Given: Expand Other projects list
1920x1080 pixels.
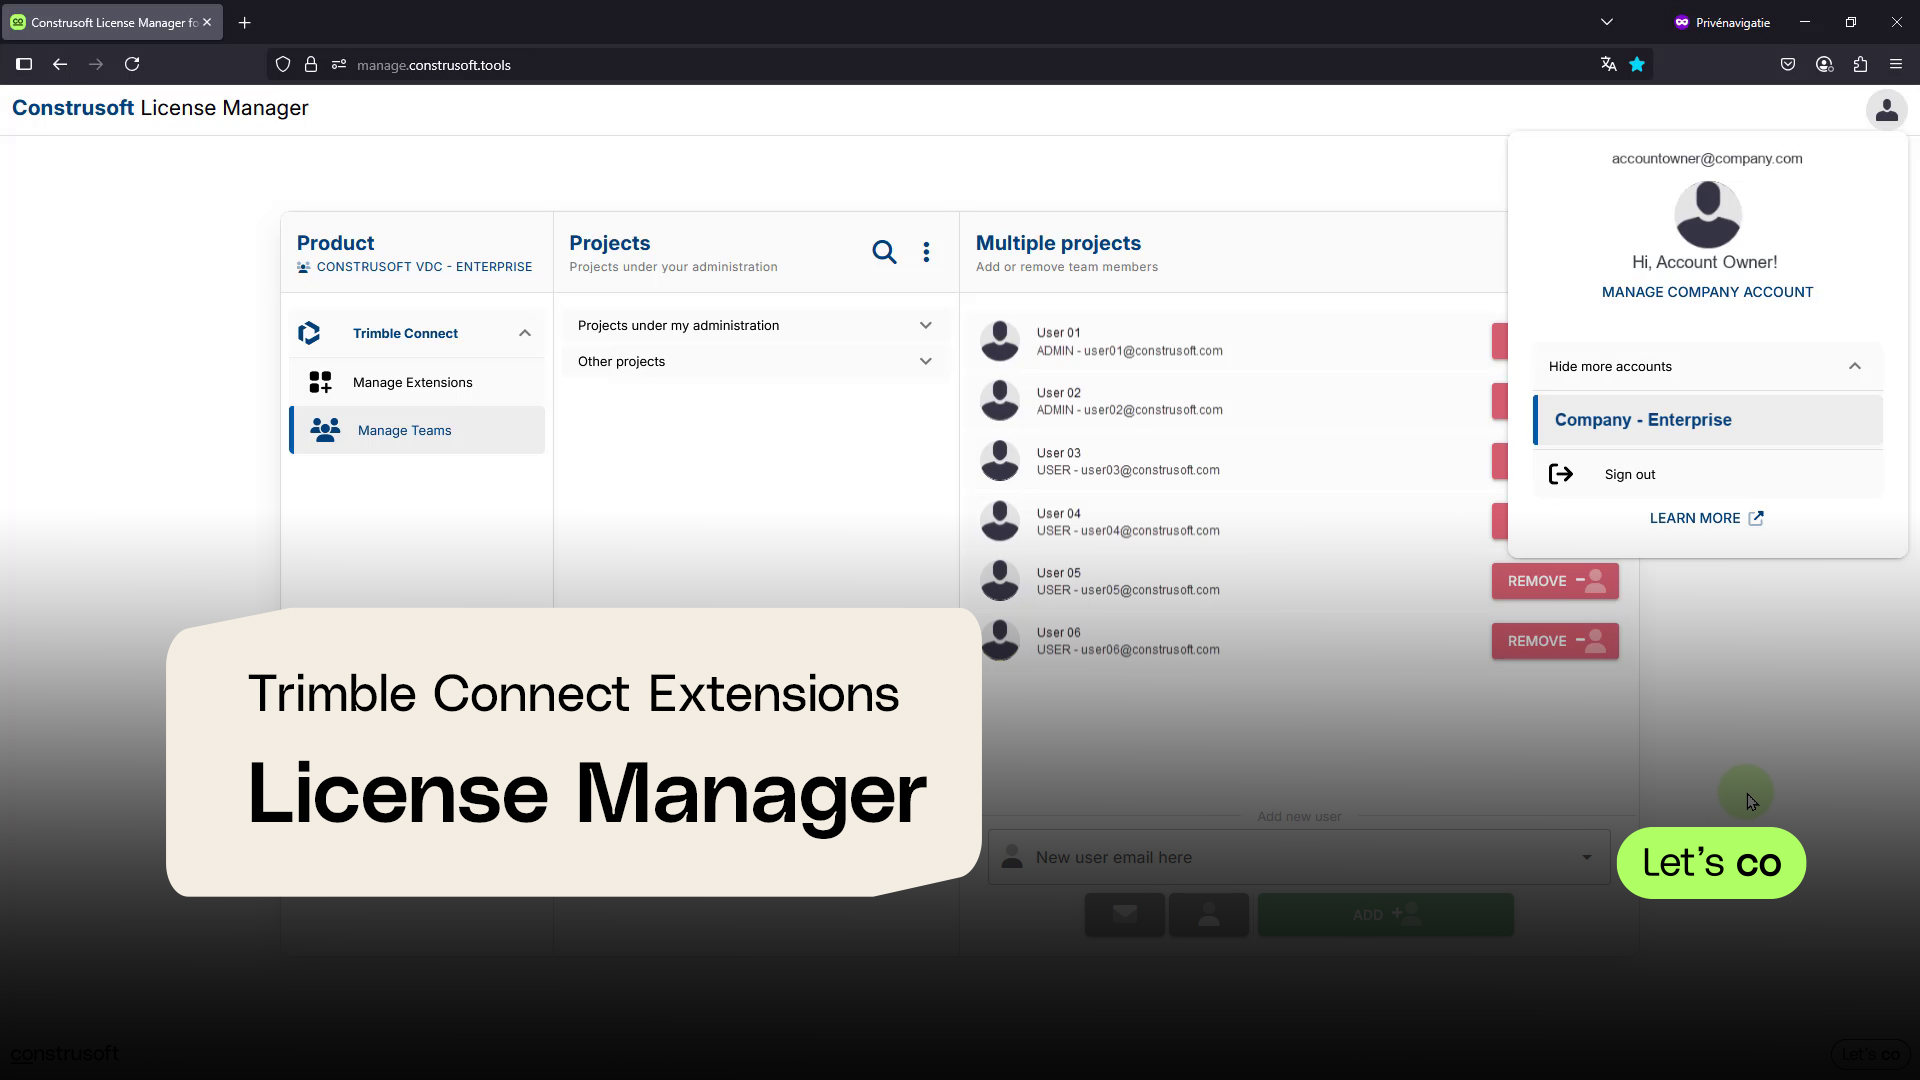Looking at the screenshot, I should pos(754,361).
